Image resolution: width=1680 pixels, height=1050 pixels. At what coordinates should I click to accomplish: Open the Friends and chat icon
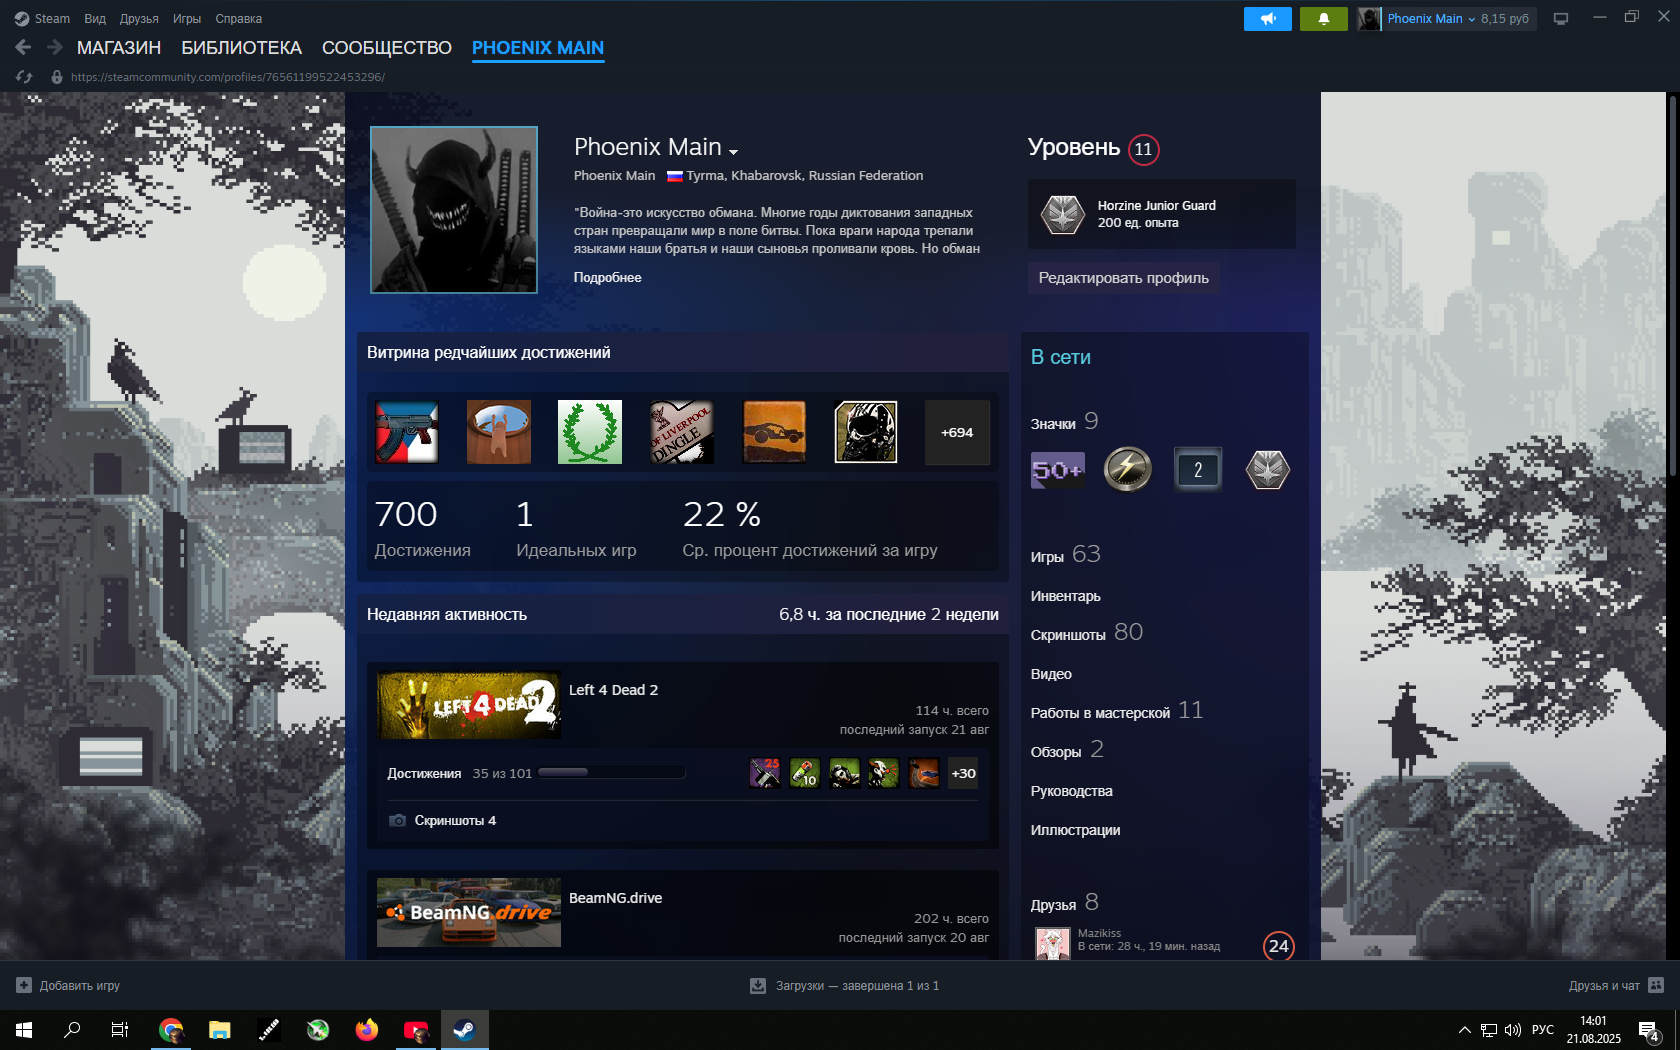point(1656,985)
